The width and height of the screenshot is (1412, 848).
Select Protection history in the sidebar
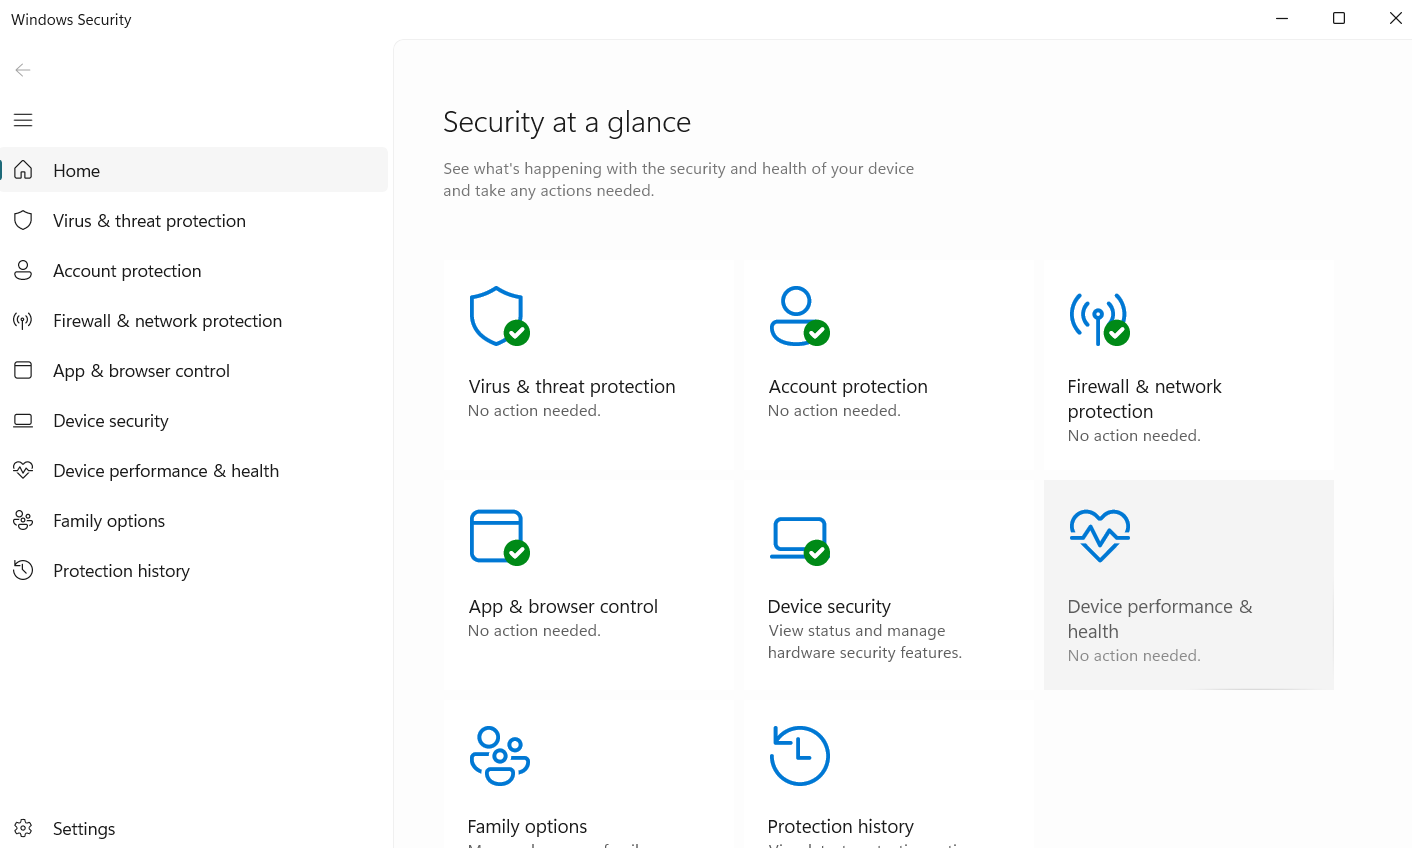pos(121,570)
